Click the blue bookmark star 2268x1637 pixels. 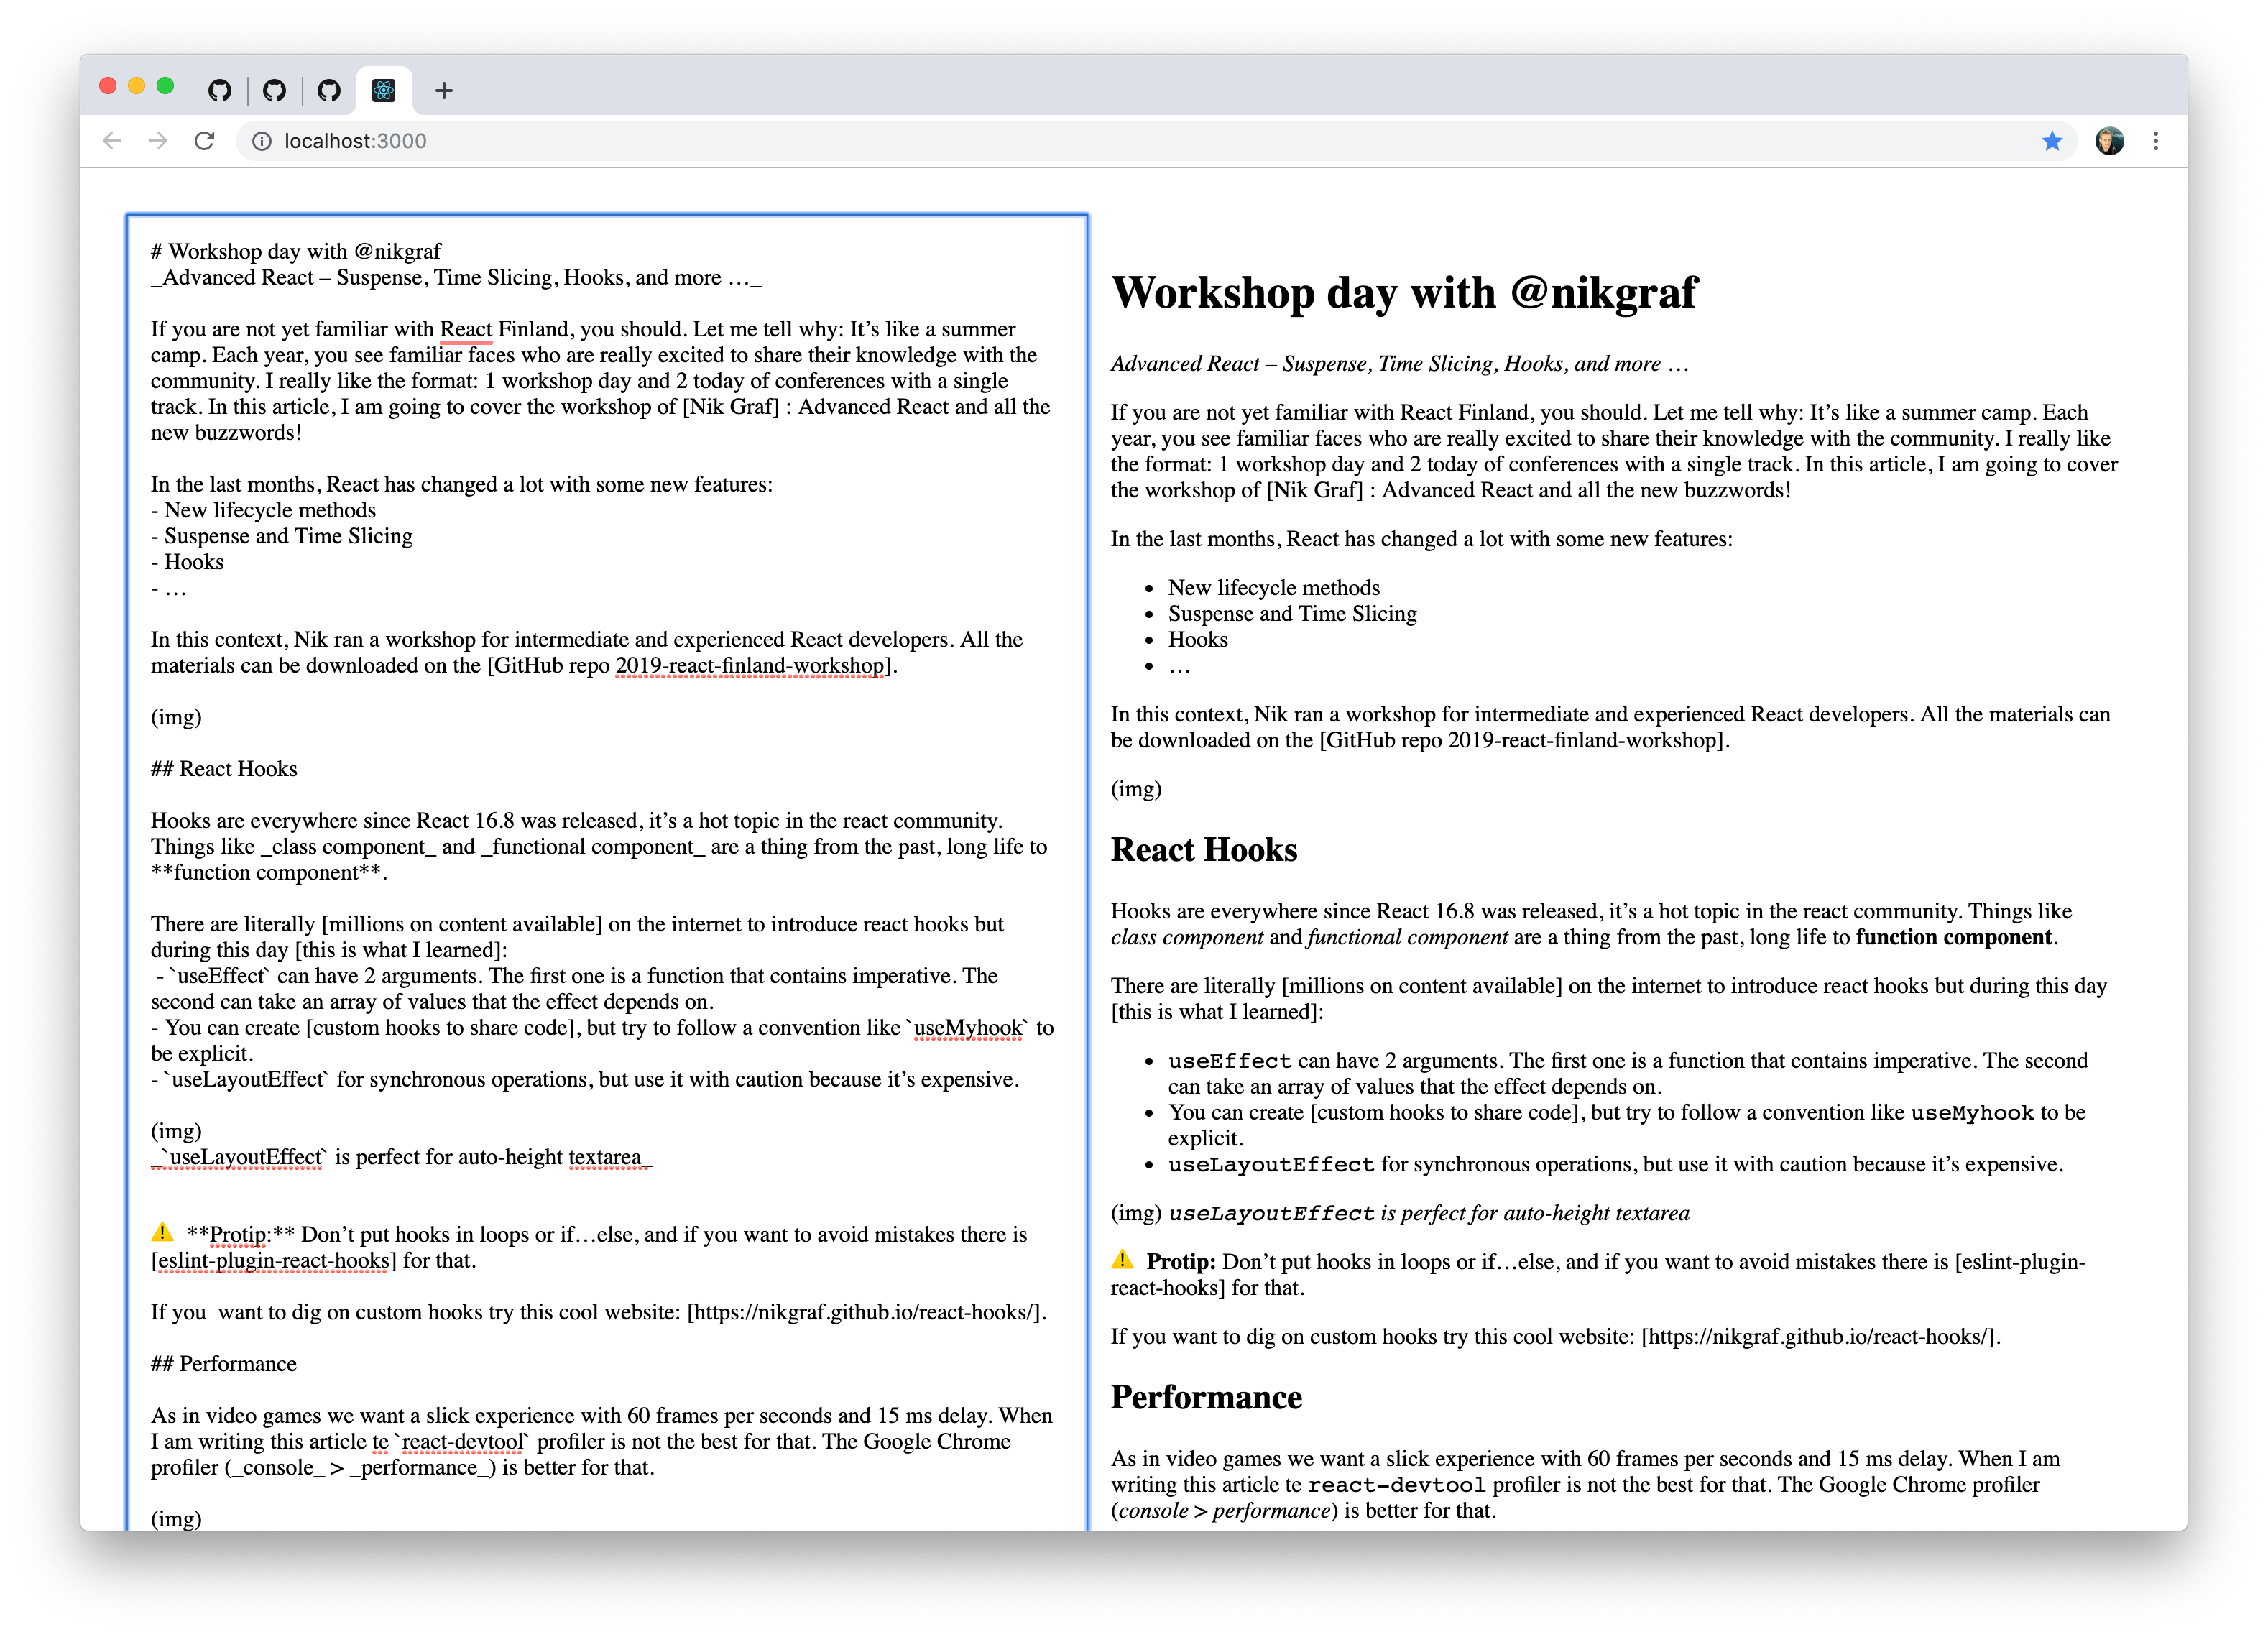click(x=2052, y=141)
